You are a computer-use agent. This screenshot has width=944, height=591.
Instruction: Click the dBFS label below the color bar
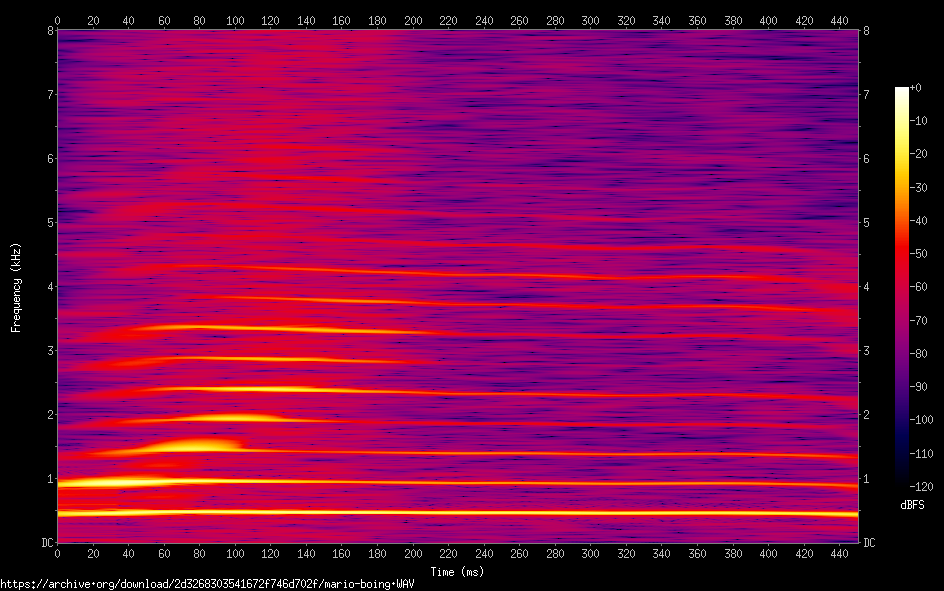click(x=911, y=505)
